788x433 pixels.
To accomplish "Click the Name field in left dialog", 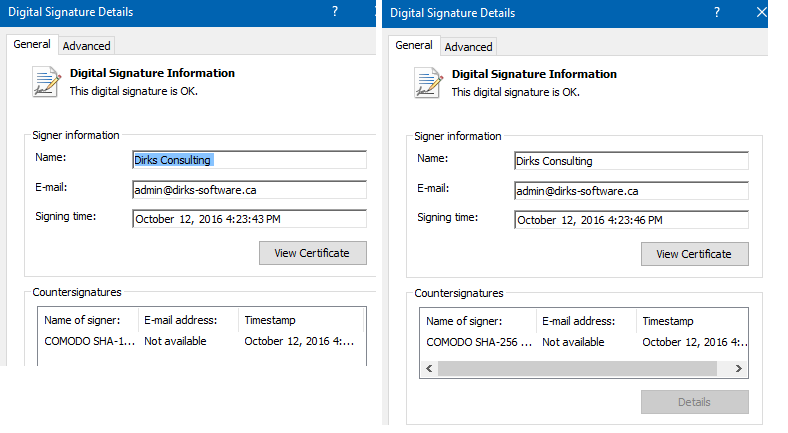I will pyautogui.click(x=249, y=160).
